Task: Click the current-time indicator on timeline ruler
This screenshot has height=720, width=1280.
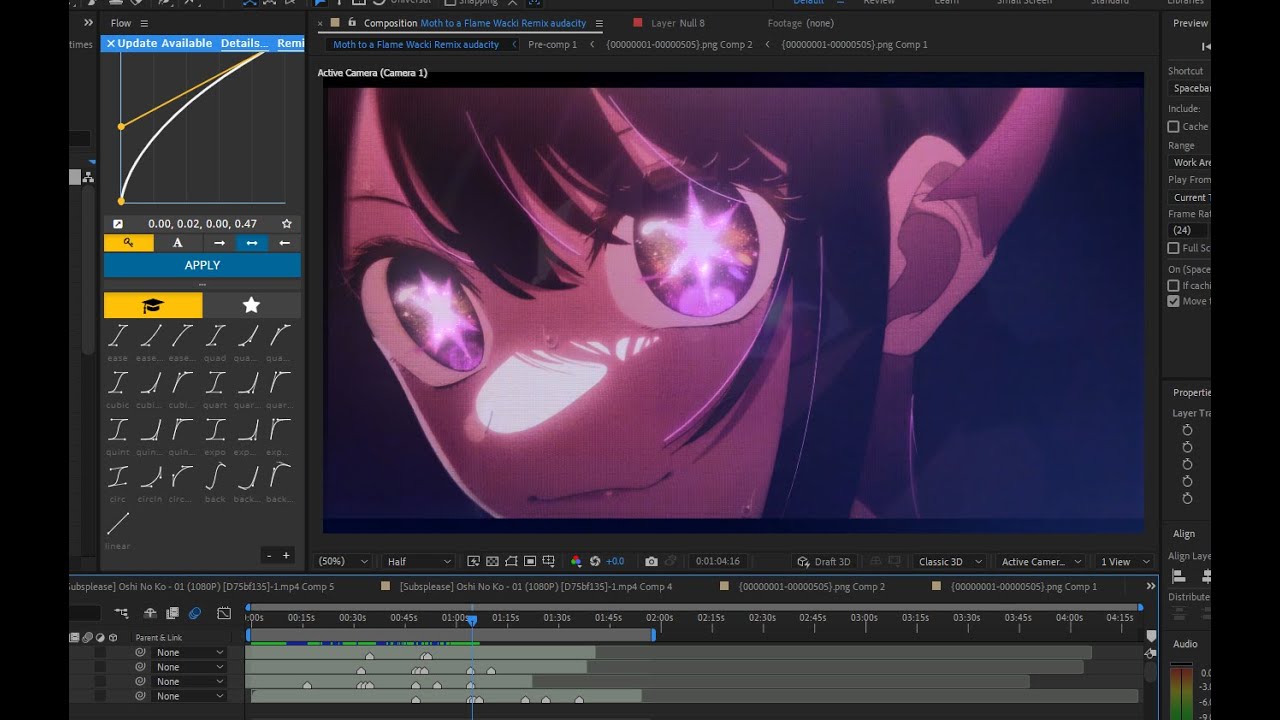Action: (x=471, y=619)
